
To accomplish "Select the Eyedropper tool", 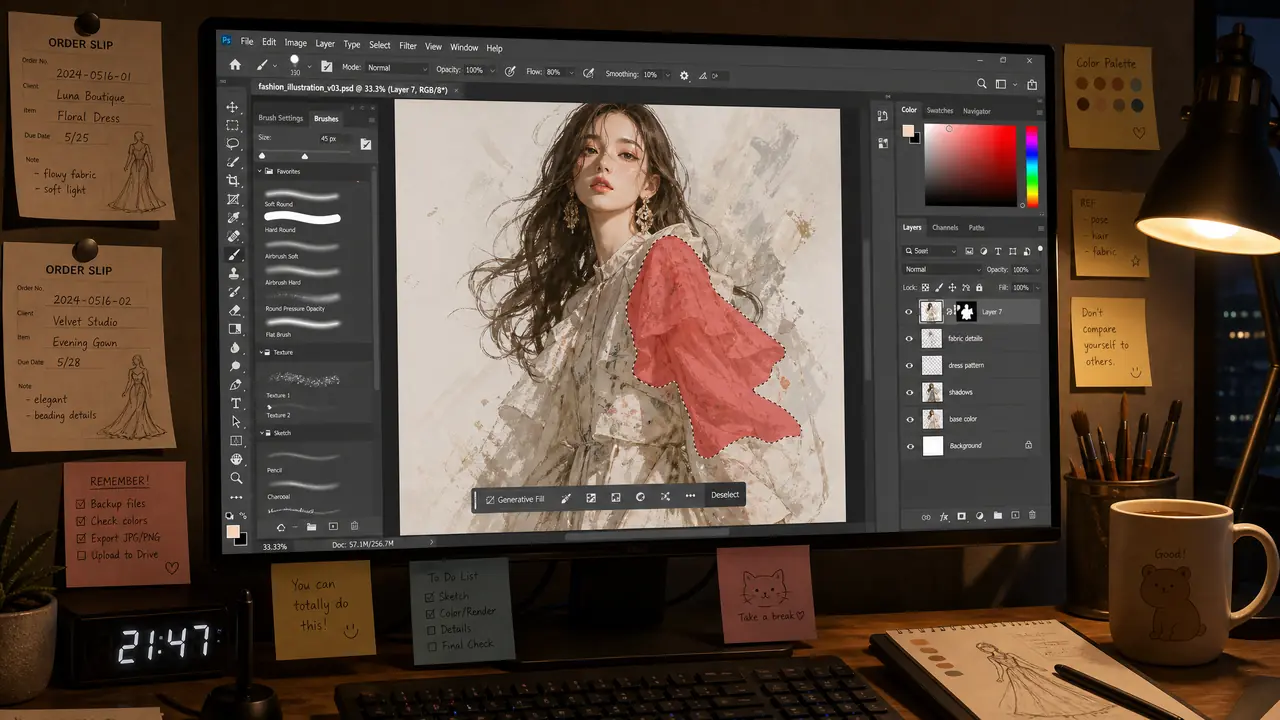I will pyautogui.click(x=234, y=218).
